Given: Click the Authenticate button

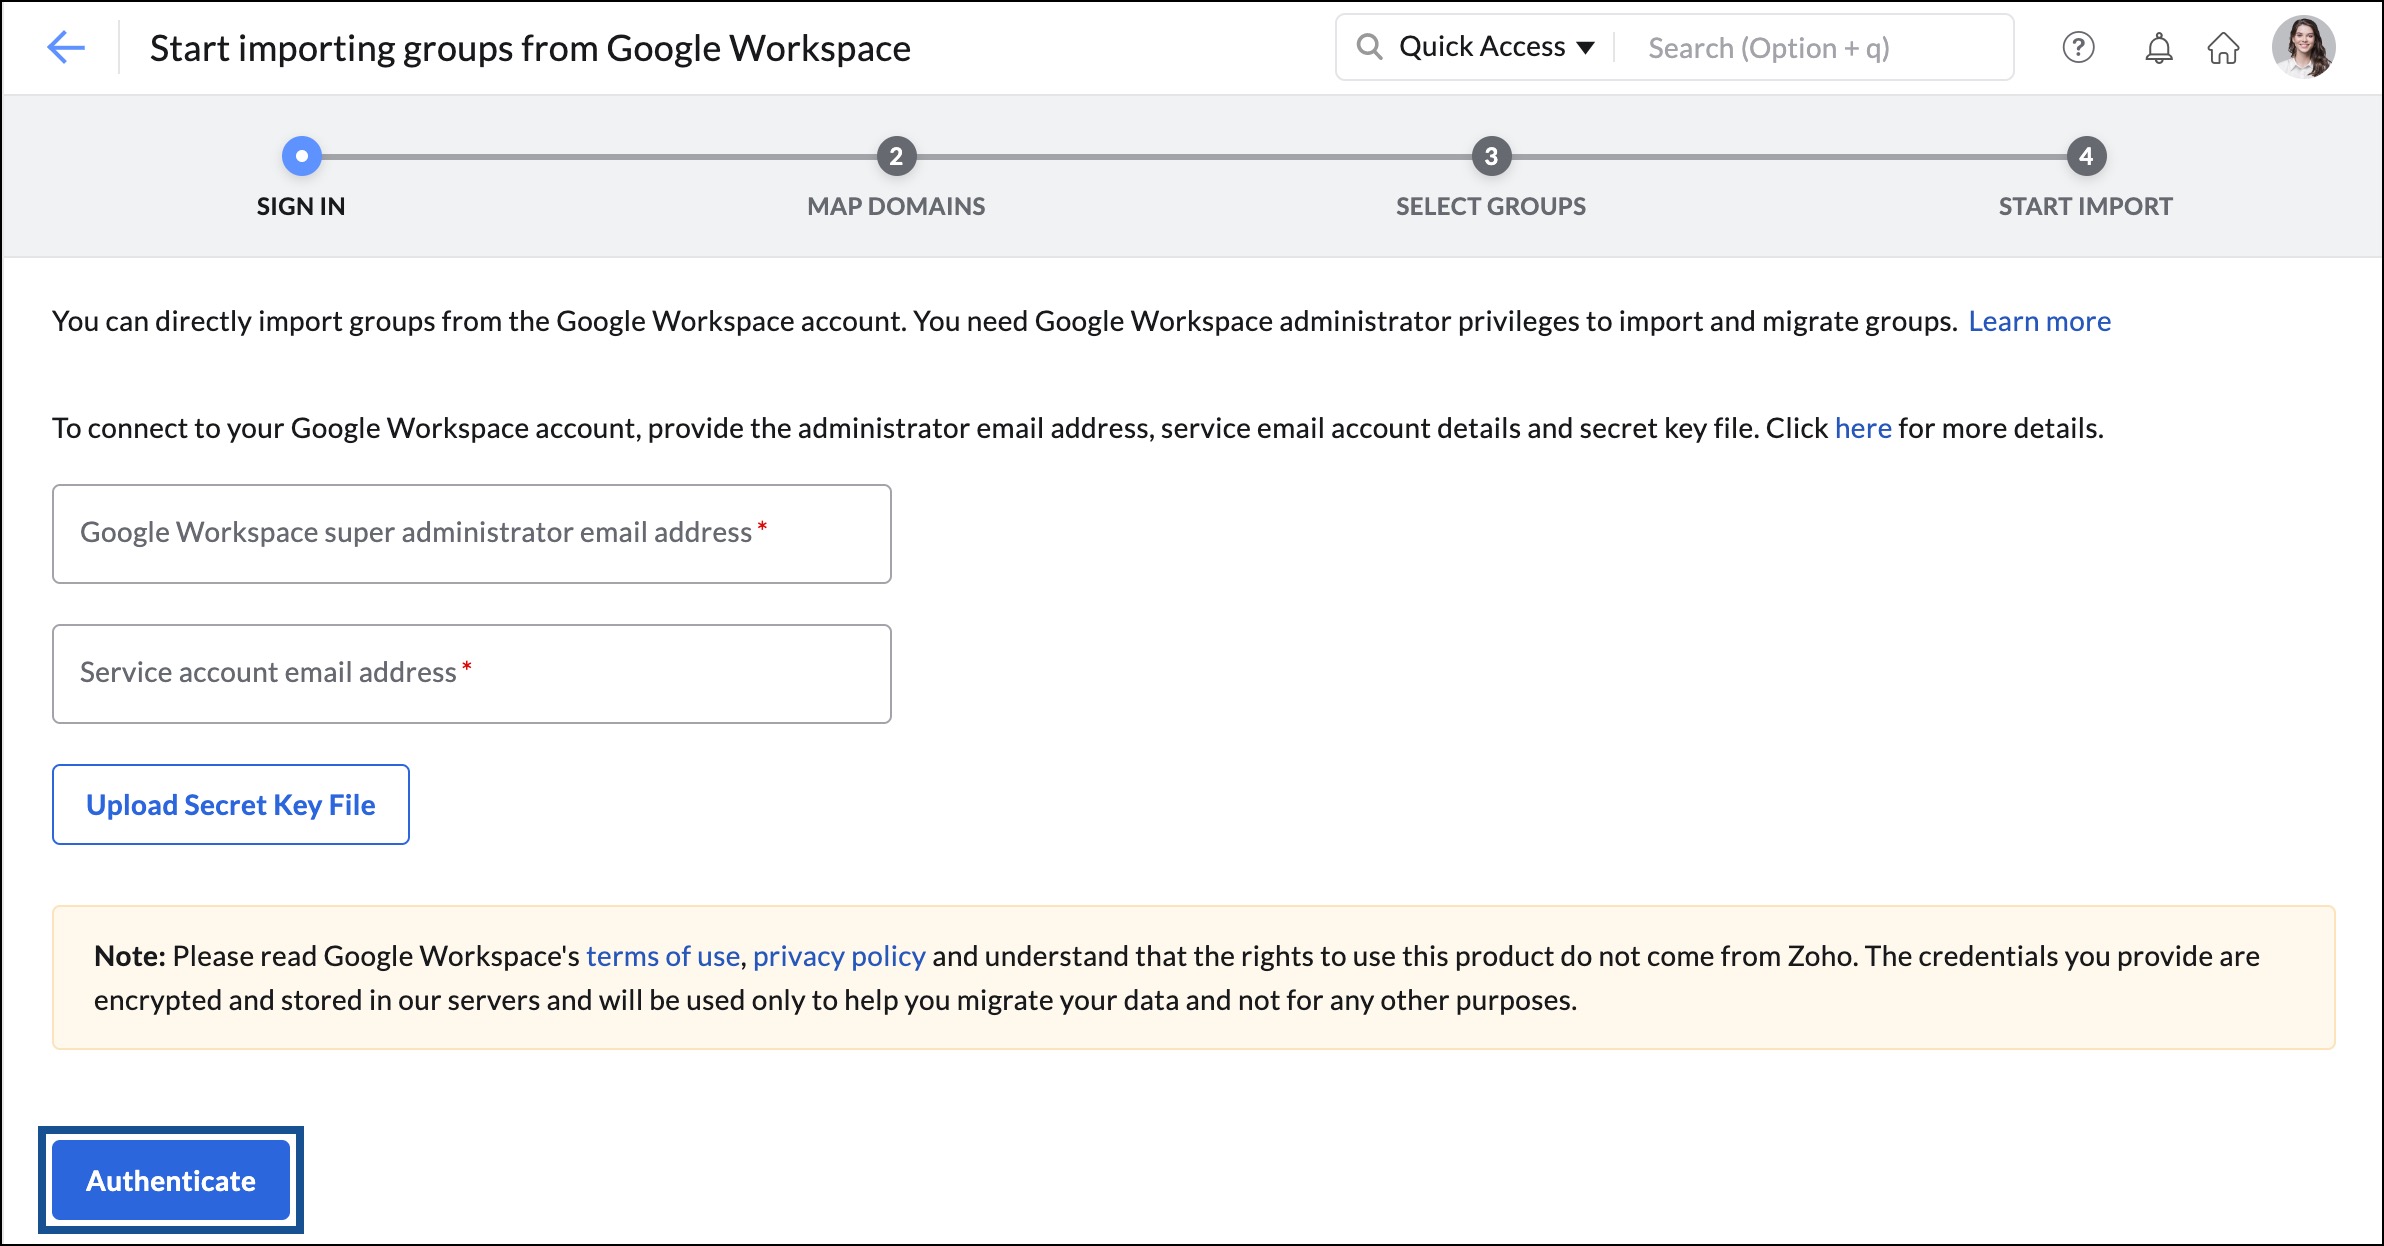Looking at the screenshot, I should (x=173, y=1180).
